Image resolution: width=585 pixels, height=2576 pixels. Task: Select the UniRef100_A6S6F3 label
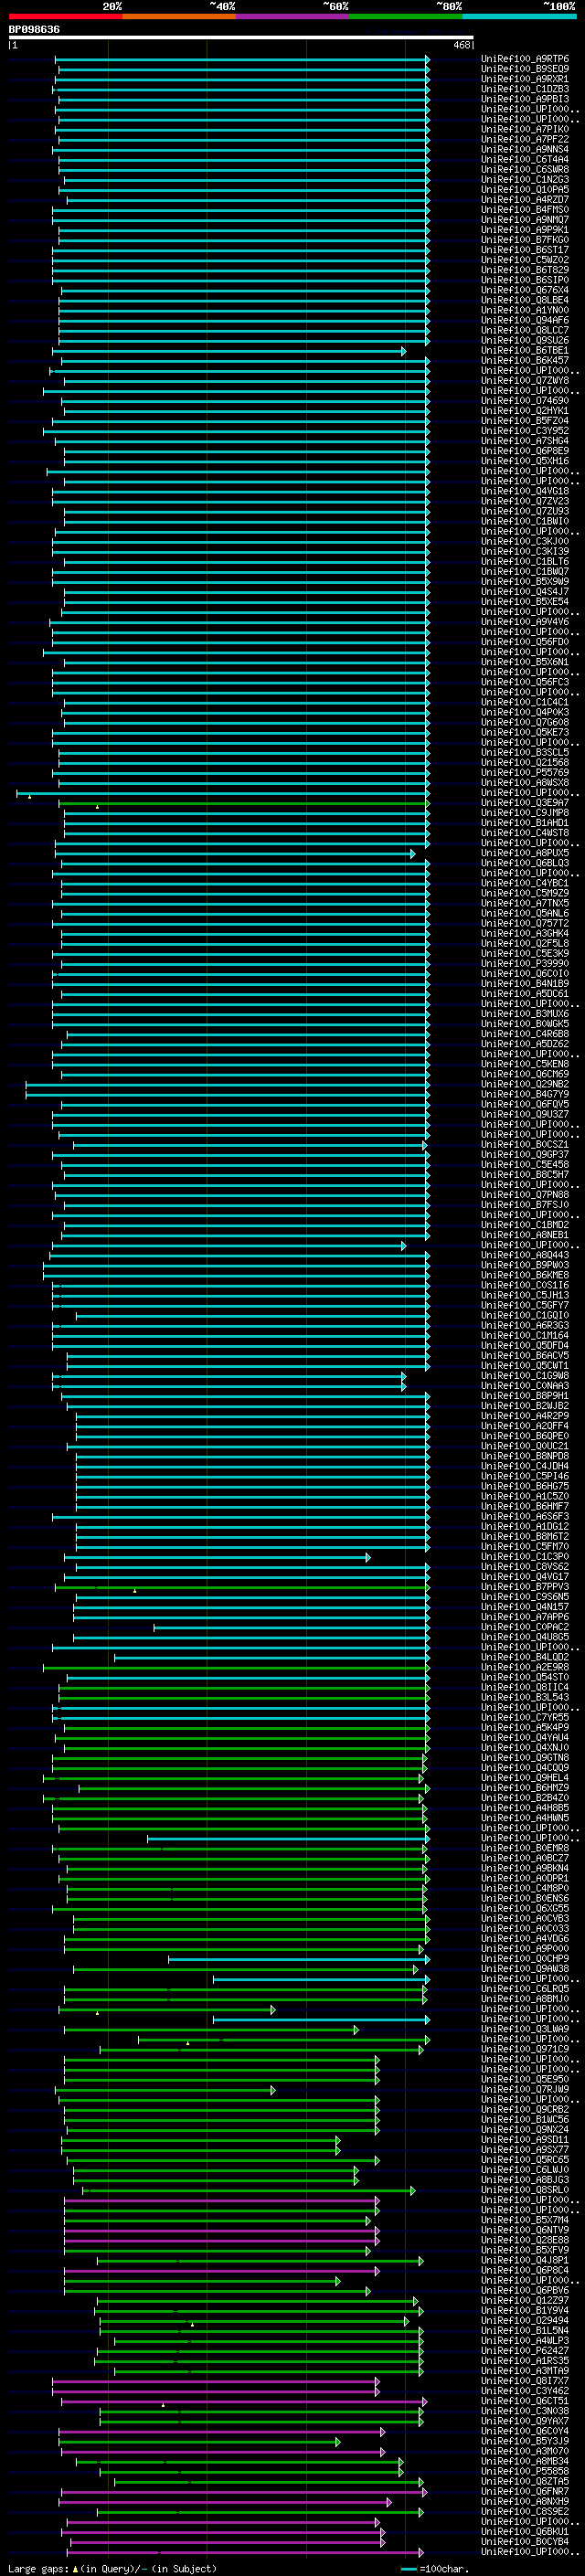[524, 1516]
